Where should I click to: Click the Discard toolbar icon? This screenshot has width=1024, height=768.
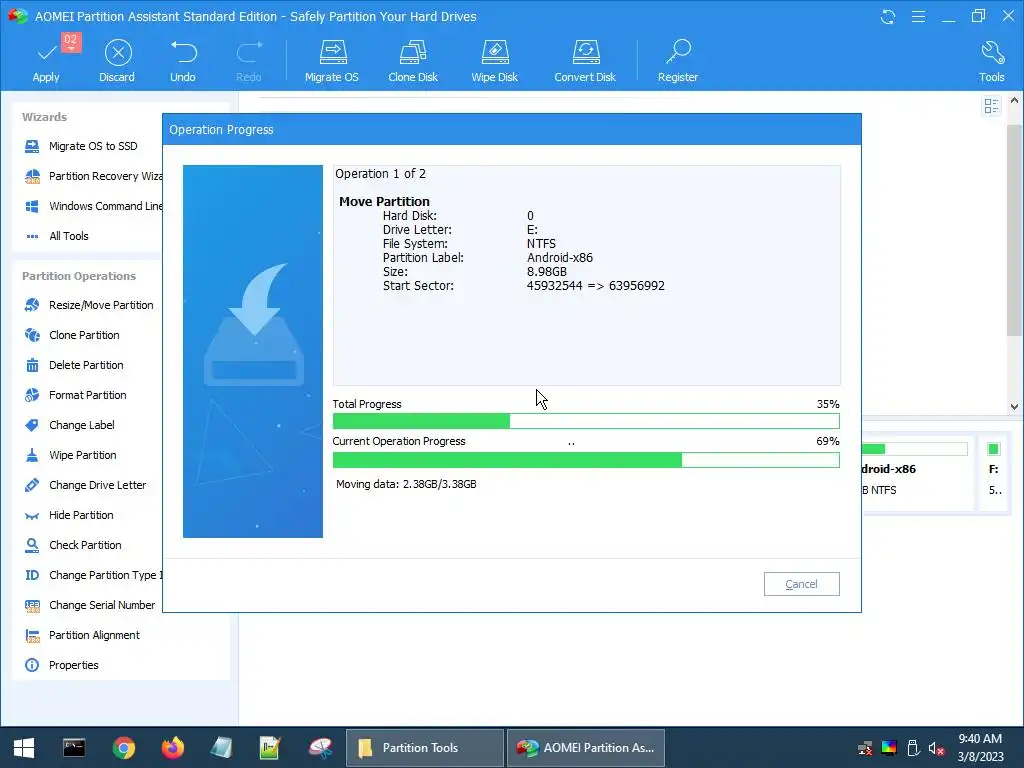[x=118, y=61]
